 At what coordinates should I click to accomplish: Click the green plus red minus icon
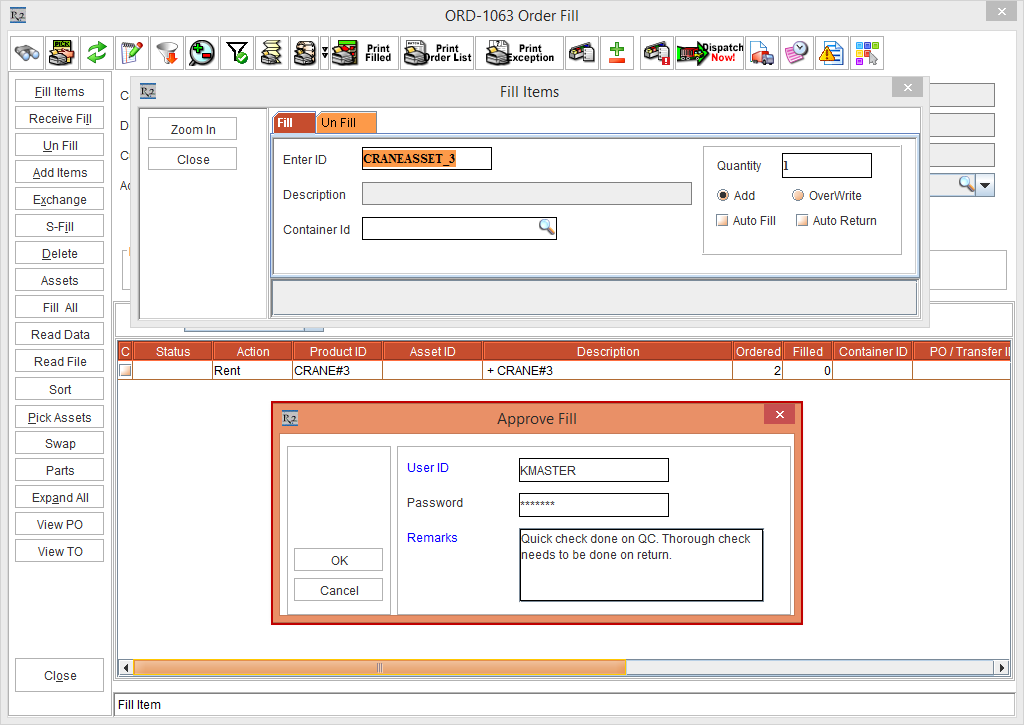pos(617,53)
